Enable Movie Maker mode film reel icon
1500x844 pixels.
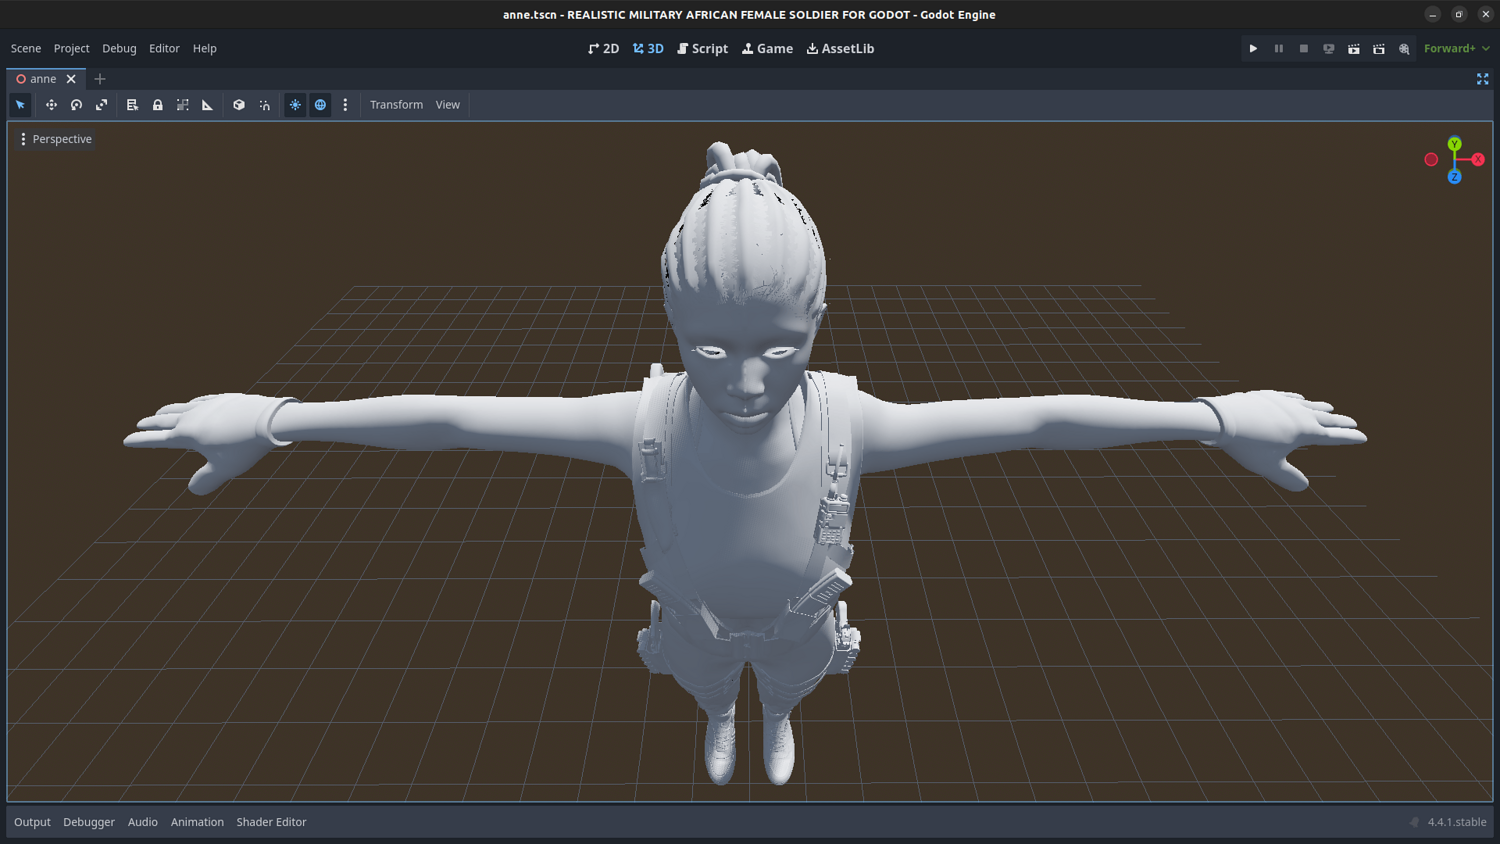1404,48
